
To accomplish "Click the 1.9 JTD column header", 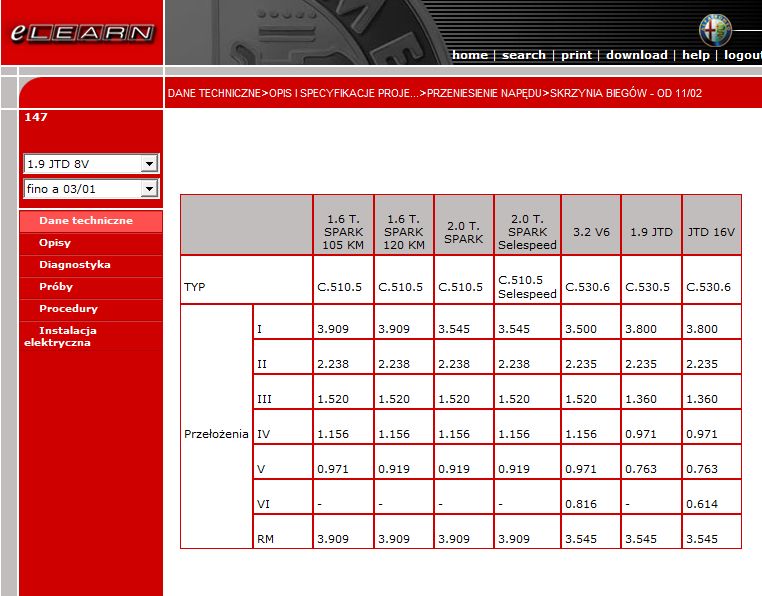I will (x=651, y=225).
